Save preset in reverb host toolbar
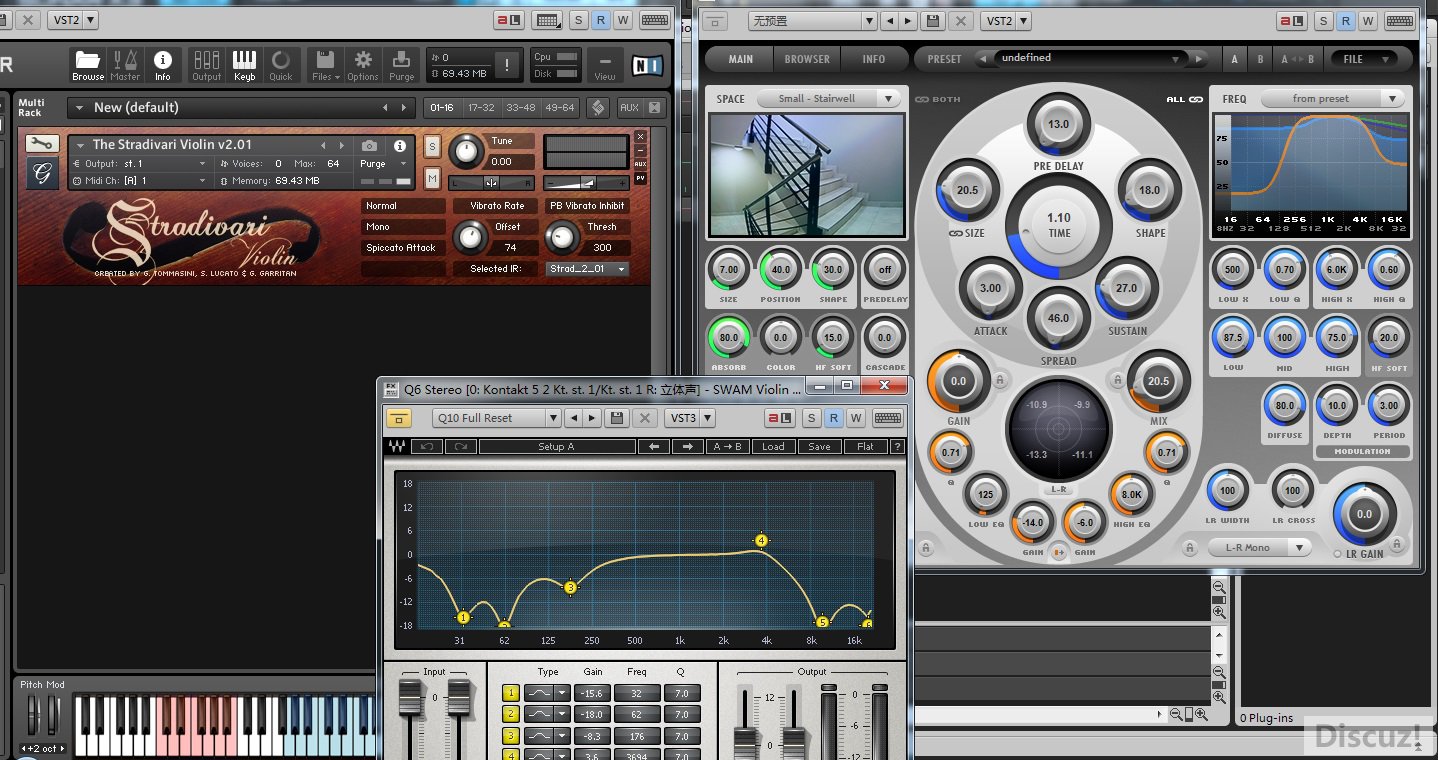This screenshot has width=1438, height=760. click(x=933, y=20)
